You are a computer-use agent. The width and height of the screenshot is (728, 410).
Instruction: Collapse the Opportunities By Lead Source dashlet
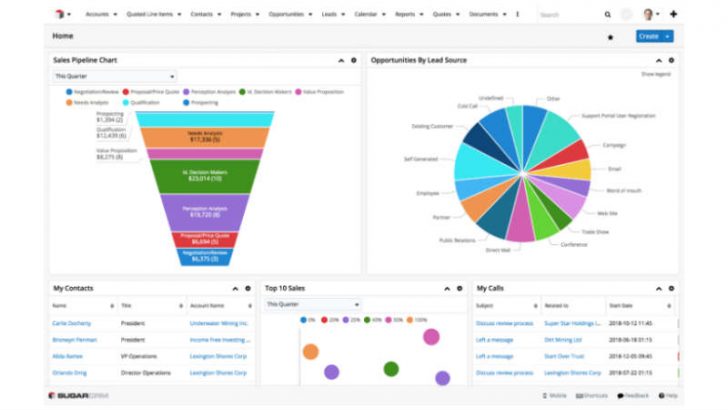[x=659, y=60]
